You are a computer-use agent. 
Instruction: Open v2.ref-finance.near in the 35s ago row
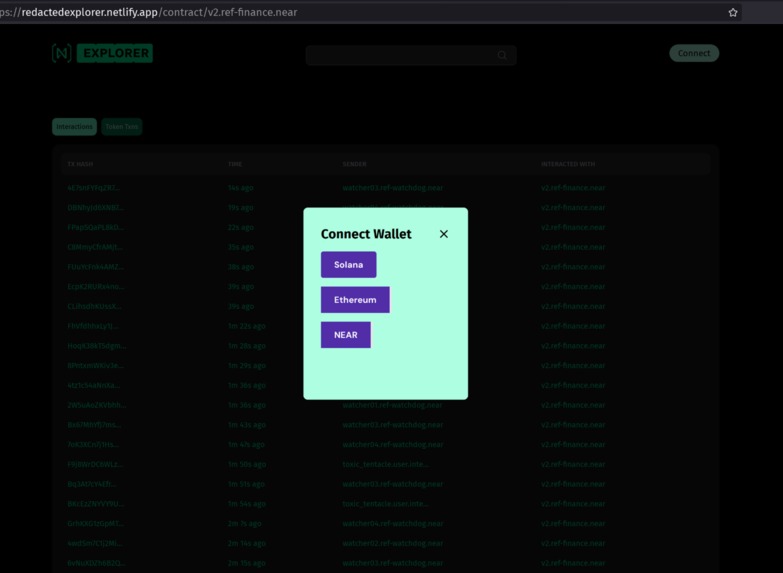pos(573,247)
